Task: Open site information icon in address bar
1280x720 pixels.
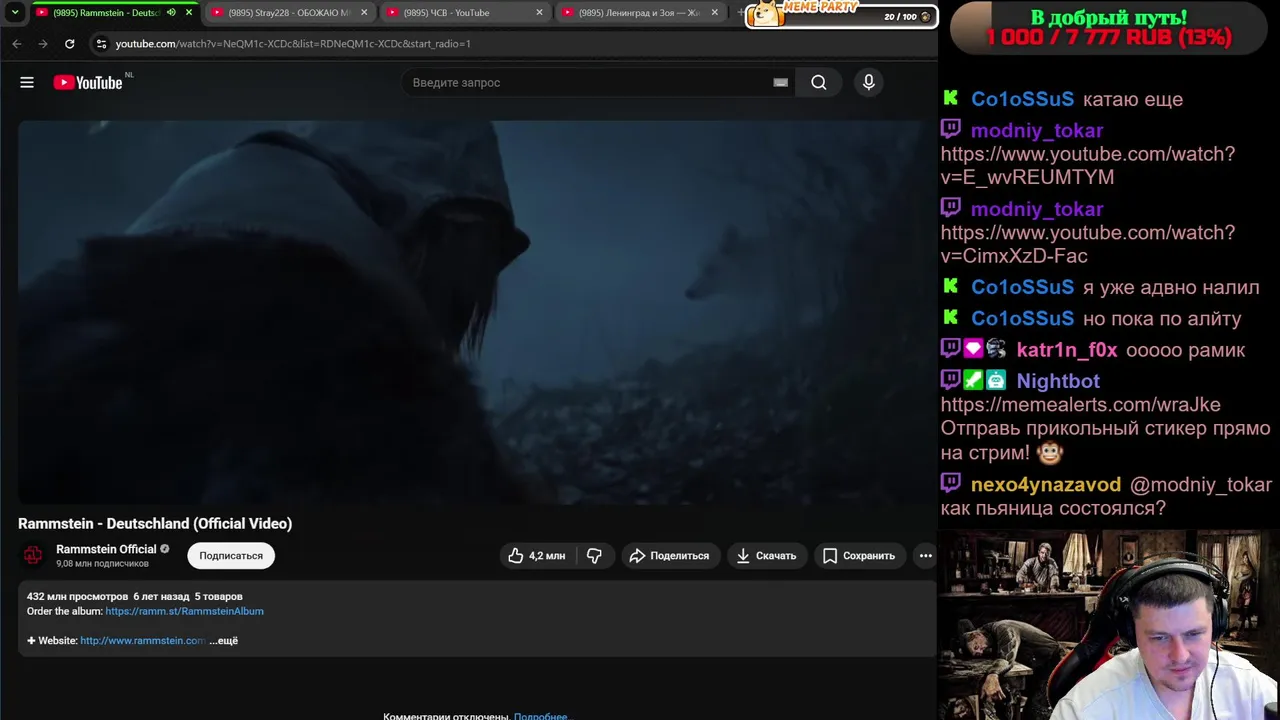Action: 100,44
